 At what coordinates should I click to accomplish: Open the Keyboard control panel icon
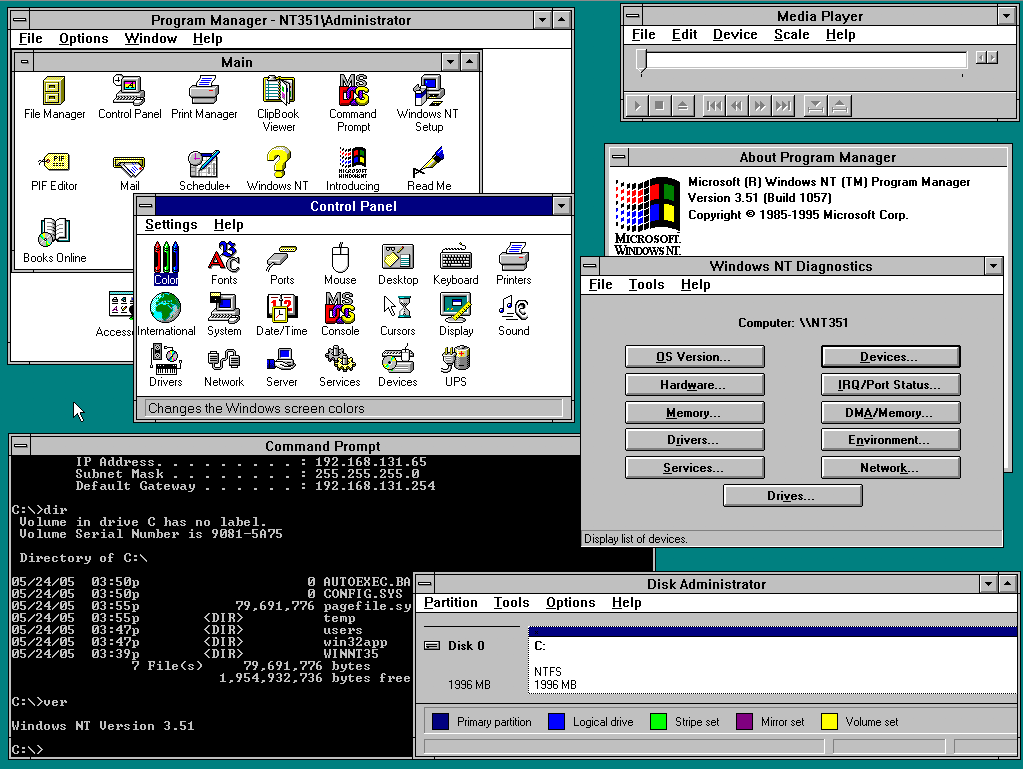click(x=456, y=259)
